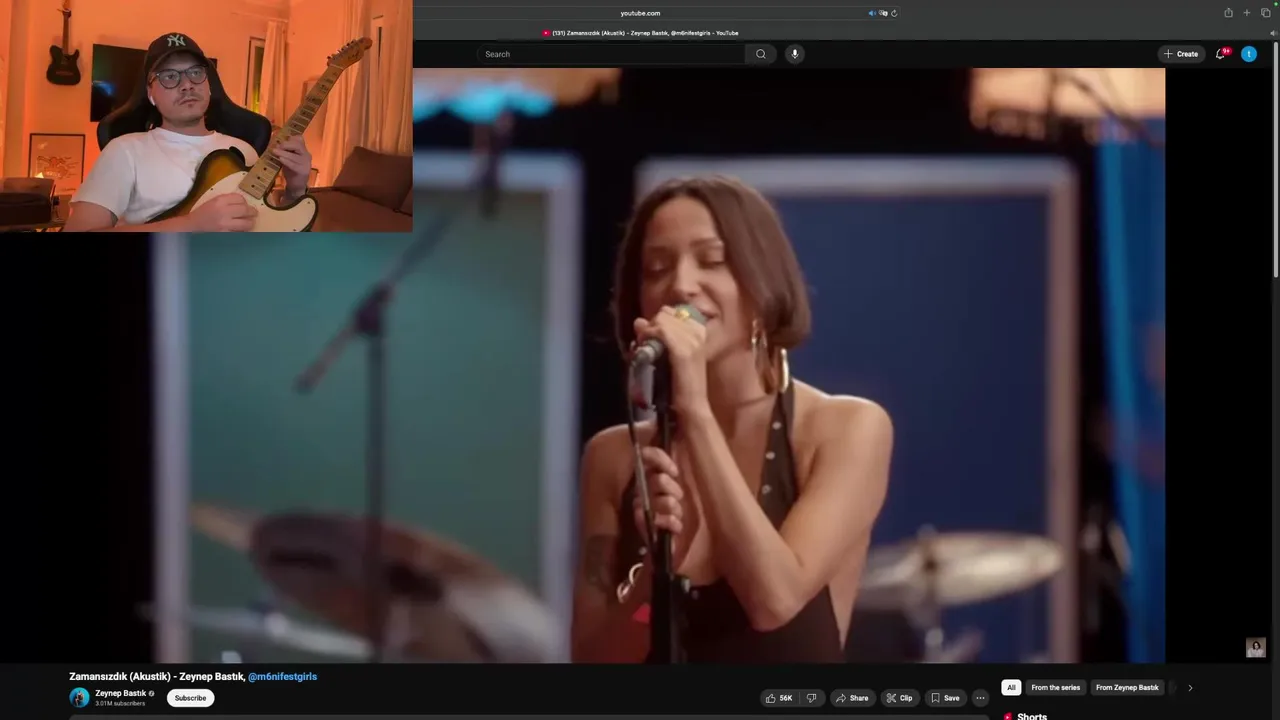Select the From Zeynep Bastık chip

click(x=1127, y=688)
